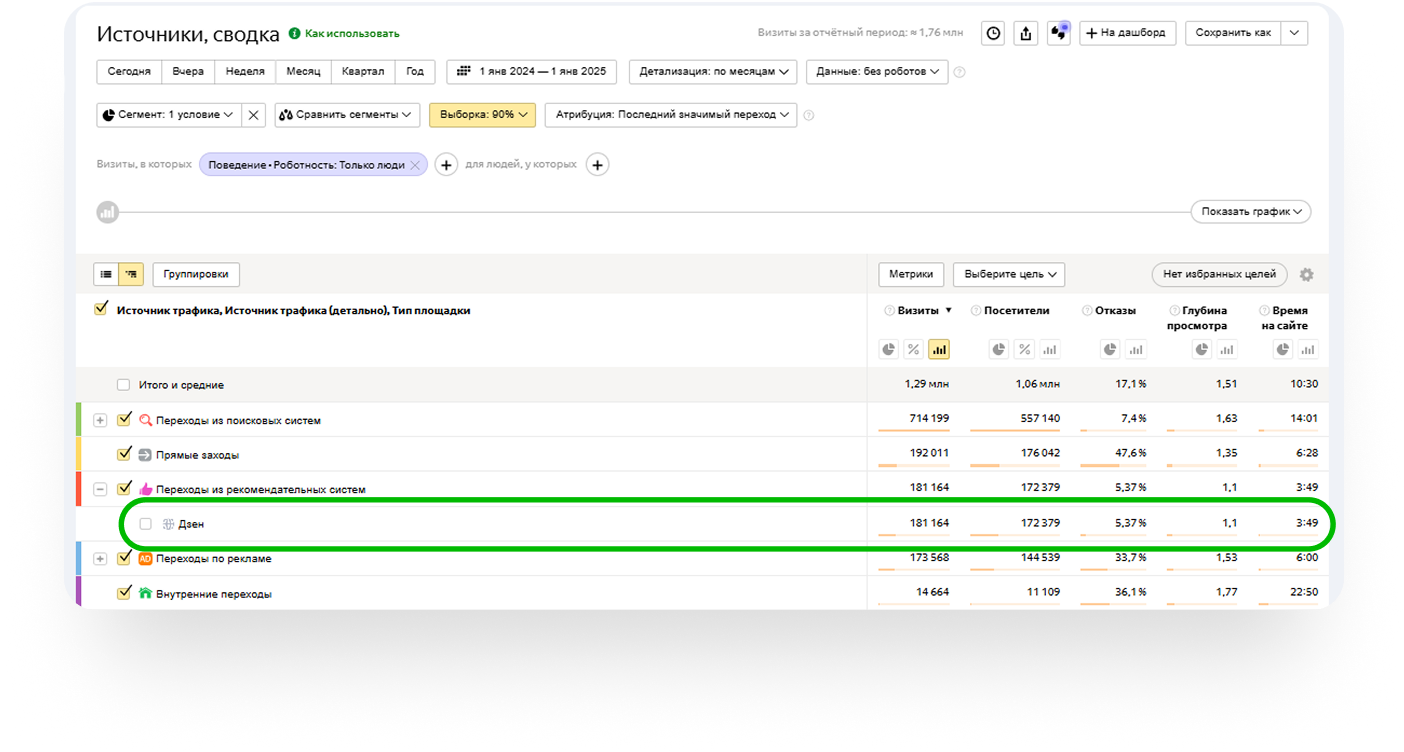The image size is (1404, 752).
Task: Show pie chart for Посетители
Action: (x=999, y=349)
